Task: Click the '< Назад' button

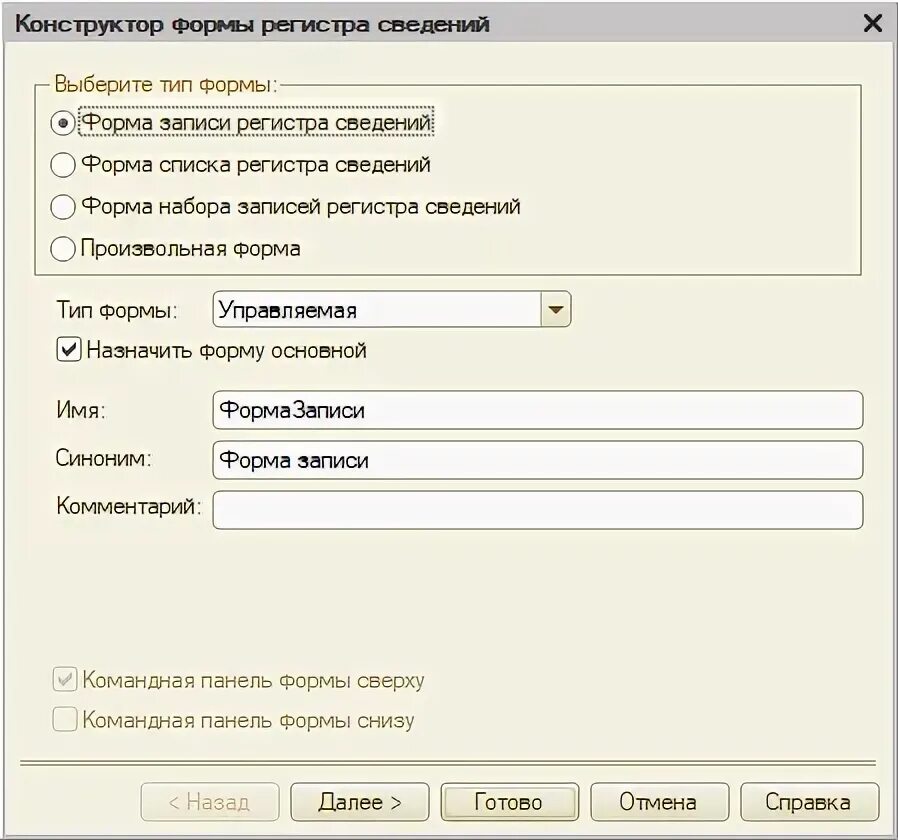Action: (x=210, y=802)
